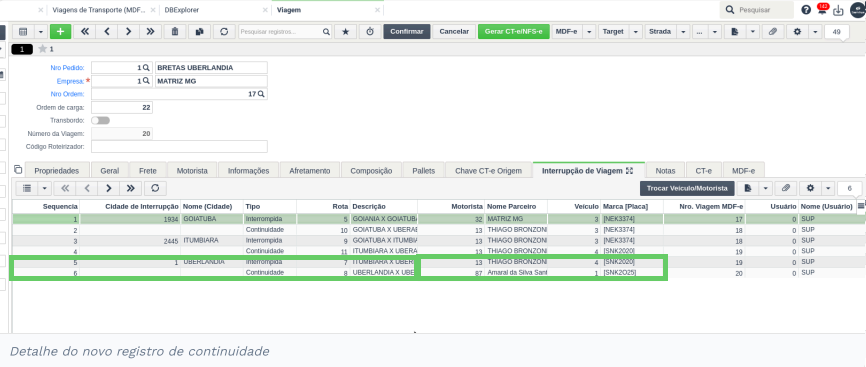Toggle the Transbordo switch

coord(101,120)
